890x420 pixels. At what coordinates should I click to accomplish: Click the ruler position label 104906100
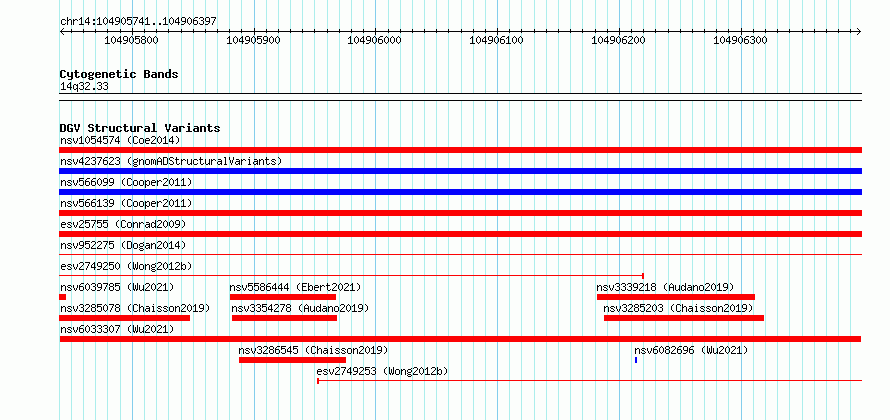(x=497, y=40)
